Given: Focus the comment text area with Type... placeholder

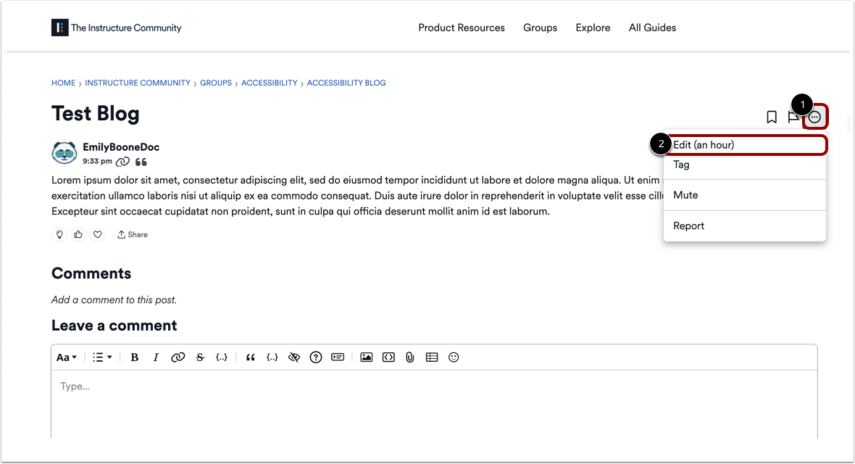Looking at the screenshot, I should pos(434,405).
